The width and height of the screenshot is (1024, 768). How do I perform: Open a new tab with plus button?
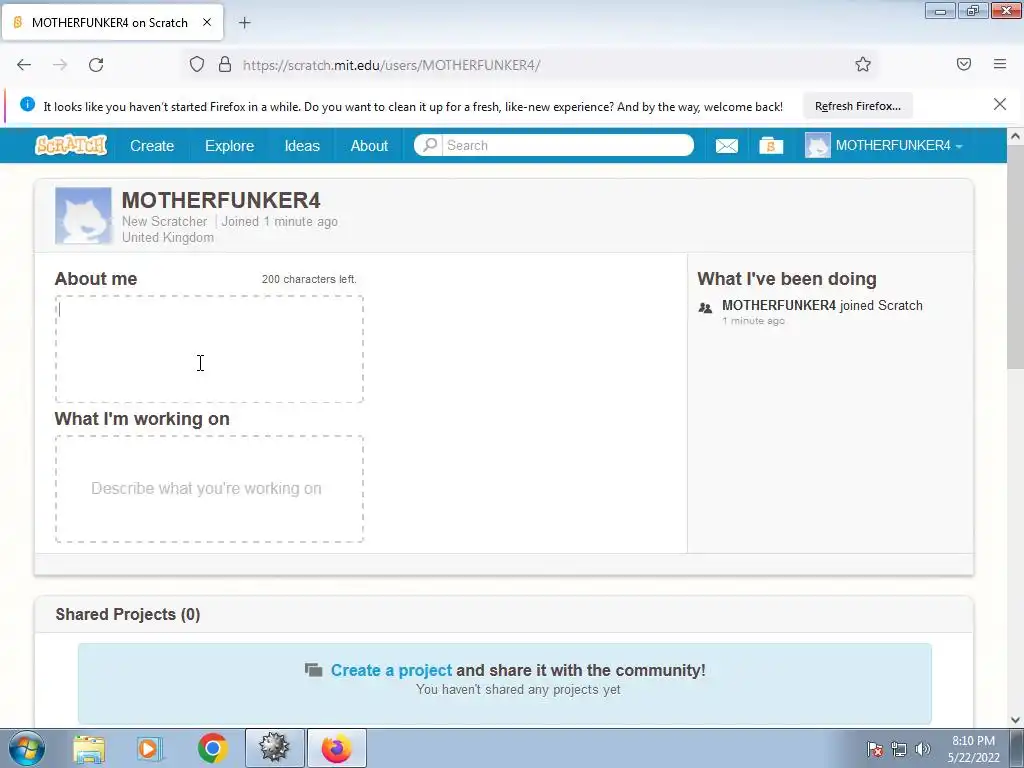coord(244,23)
